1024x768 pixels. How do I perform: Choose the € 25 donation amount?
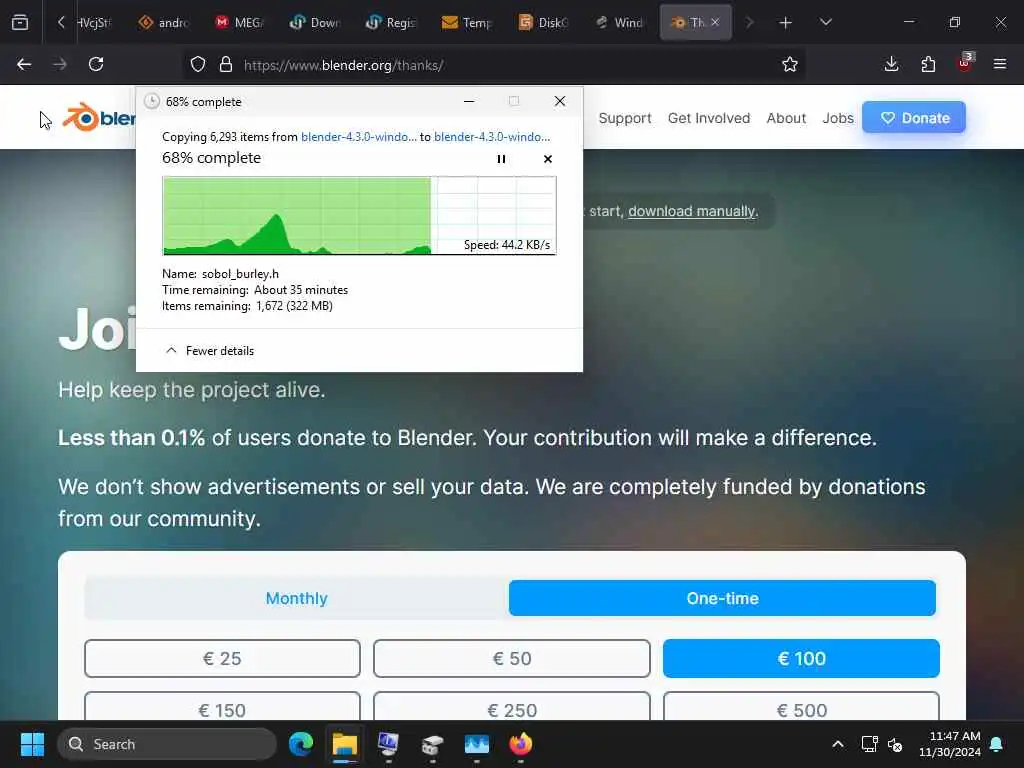pos(222,658)
